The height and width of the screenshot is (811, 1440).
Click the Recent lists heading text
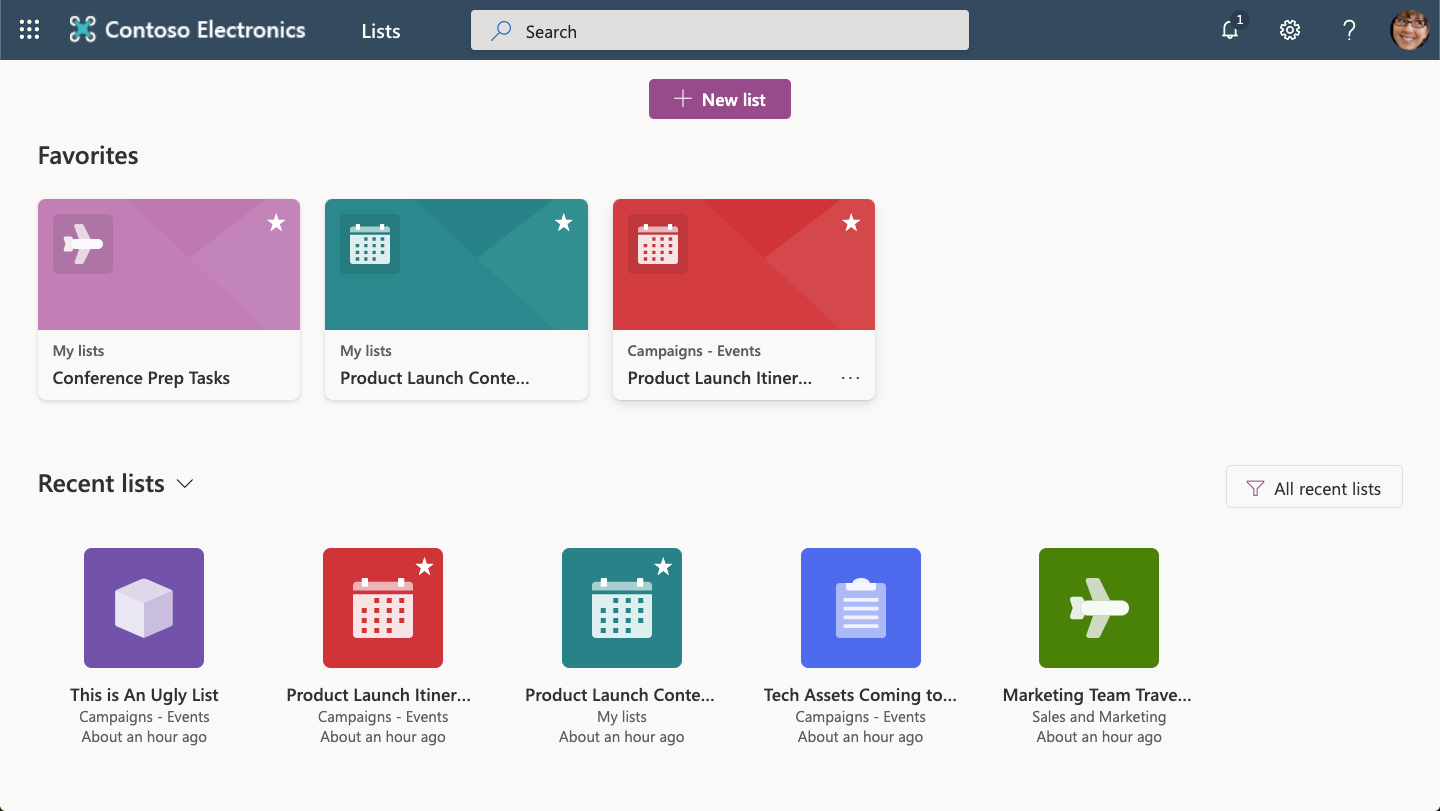click(101, 484)
